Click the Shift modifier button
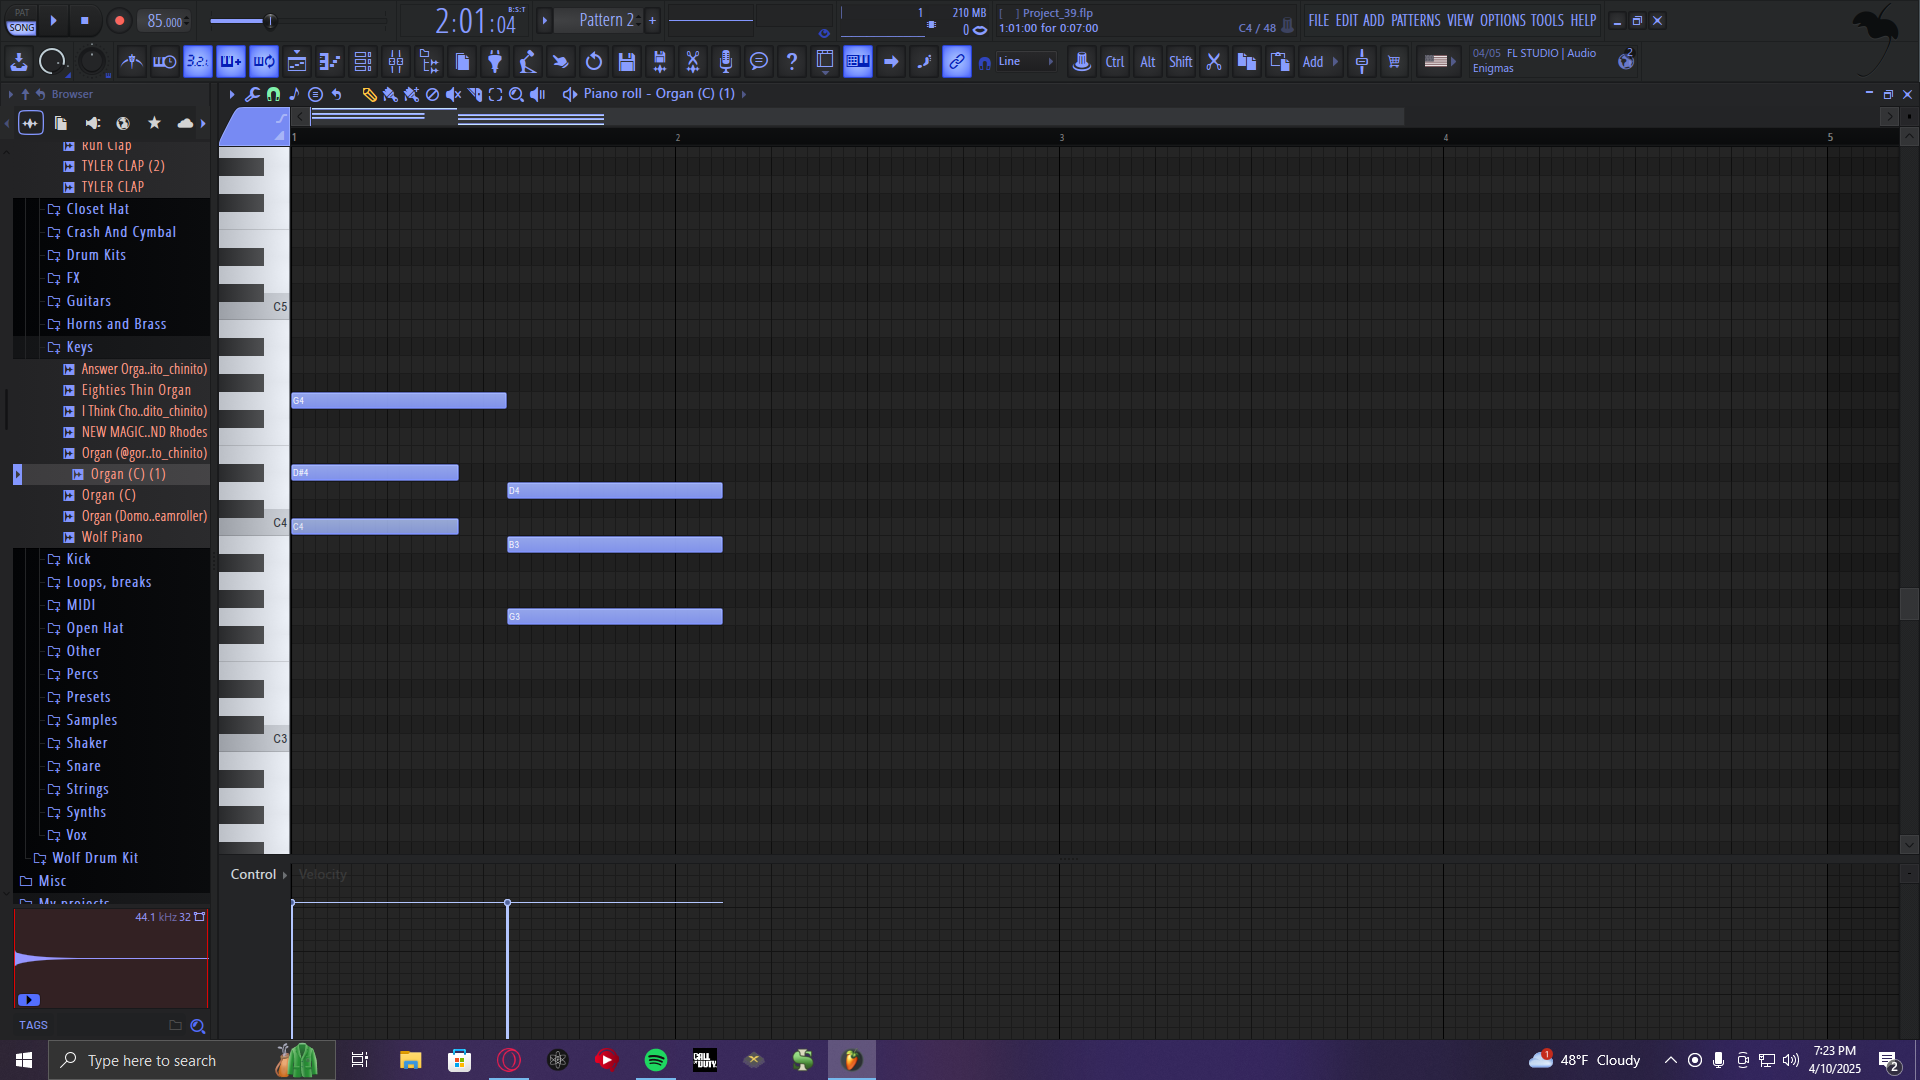 tap(1180, 62)
